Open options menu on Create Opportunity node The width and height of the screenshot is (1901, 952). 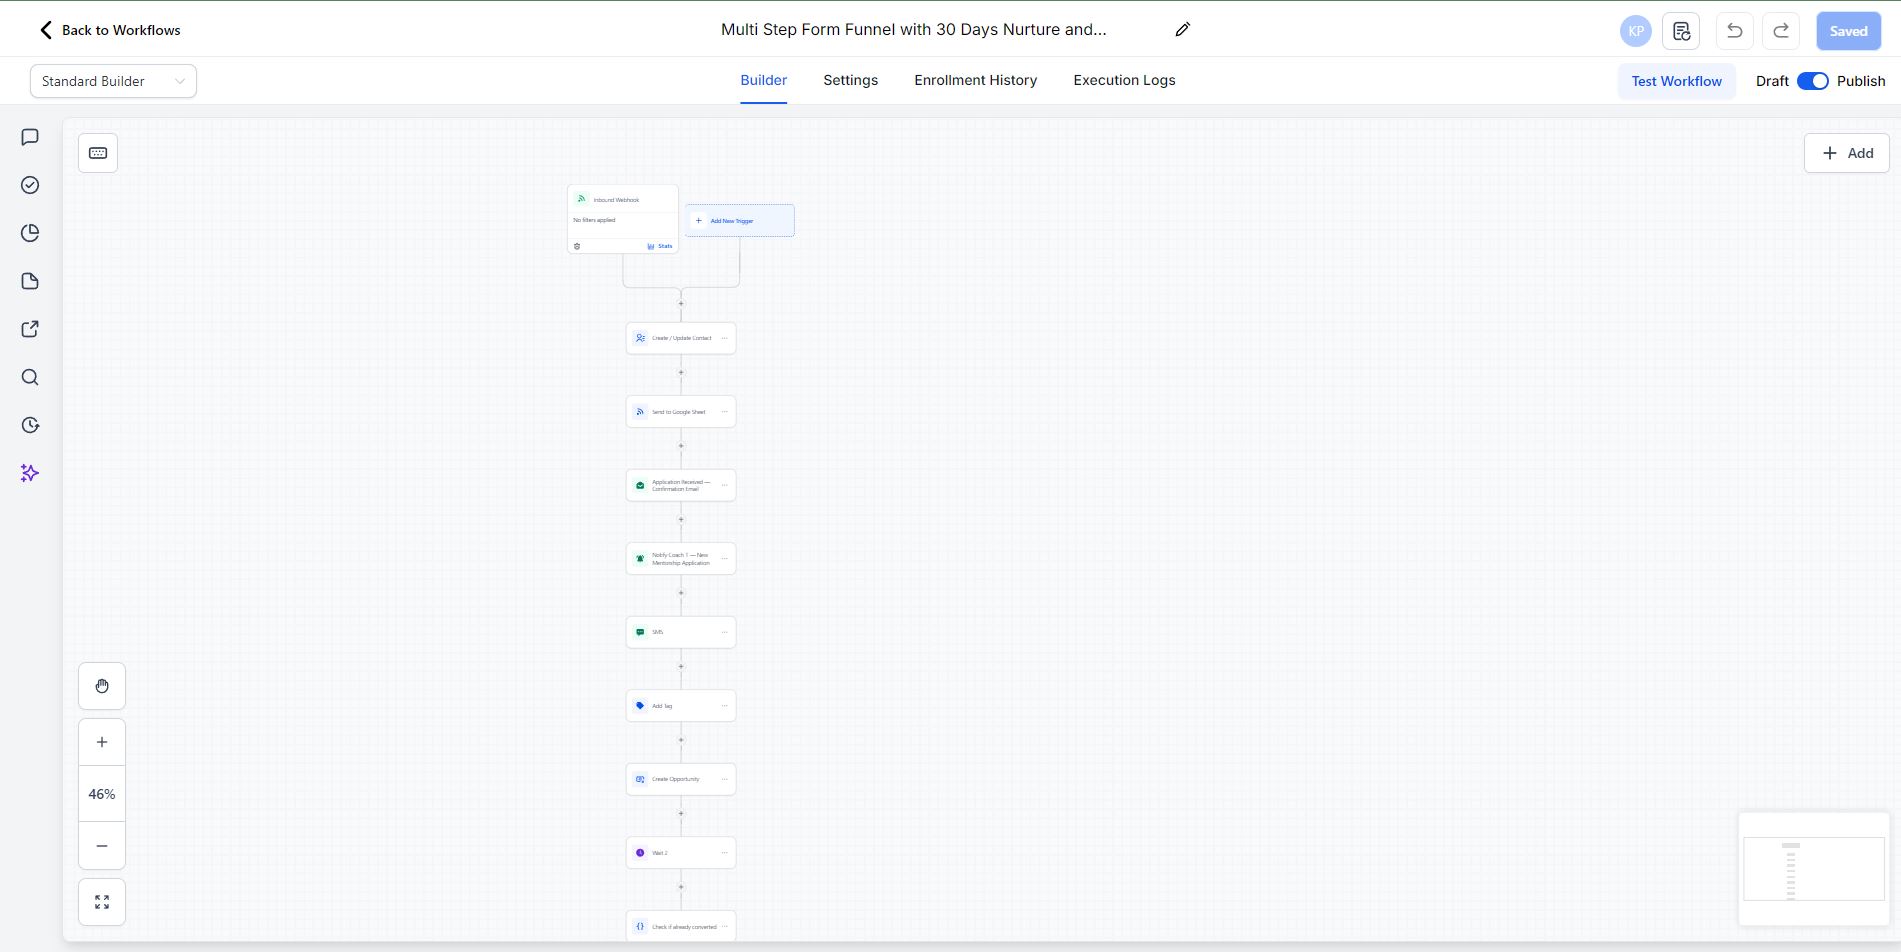(724, 779)
